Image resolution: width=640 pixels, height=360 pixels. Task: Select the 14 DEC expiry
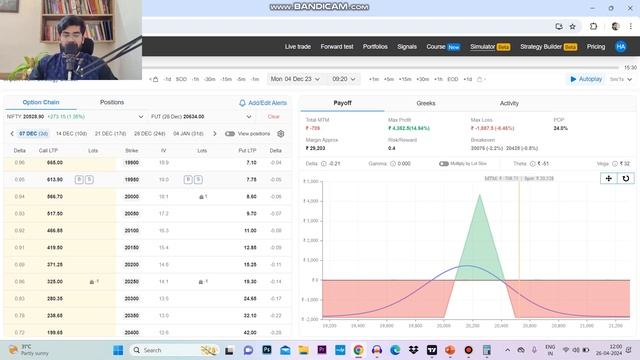pos(71,133)
